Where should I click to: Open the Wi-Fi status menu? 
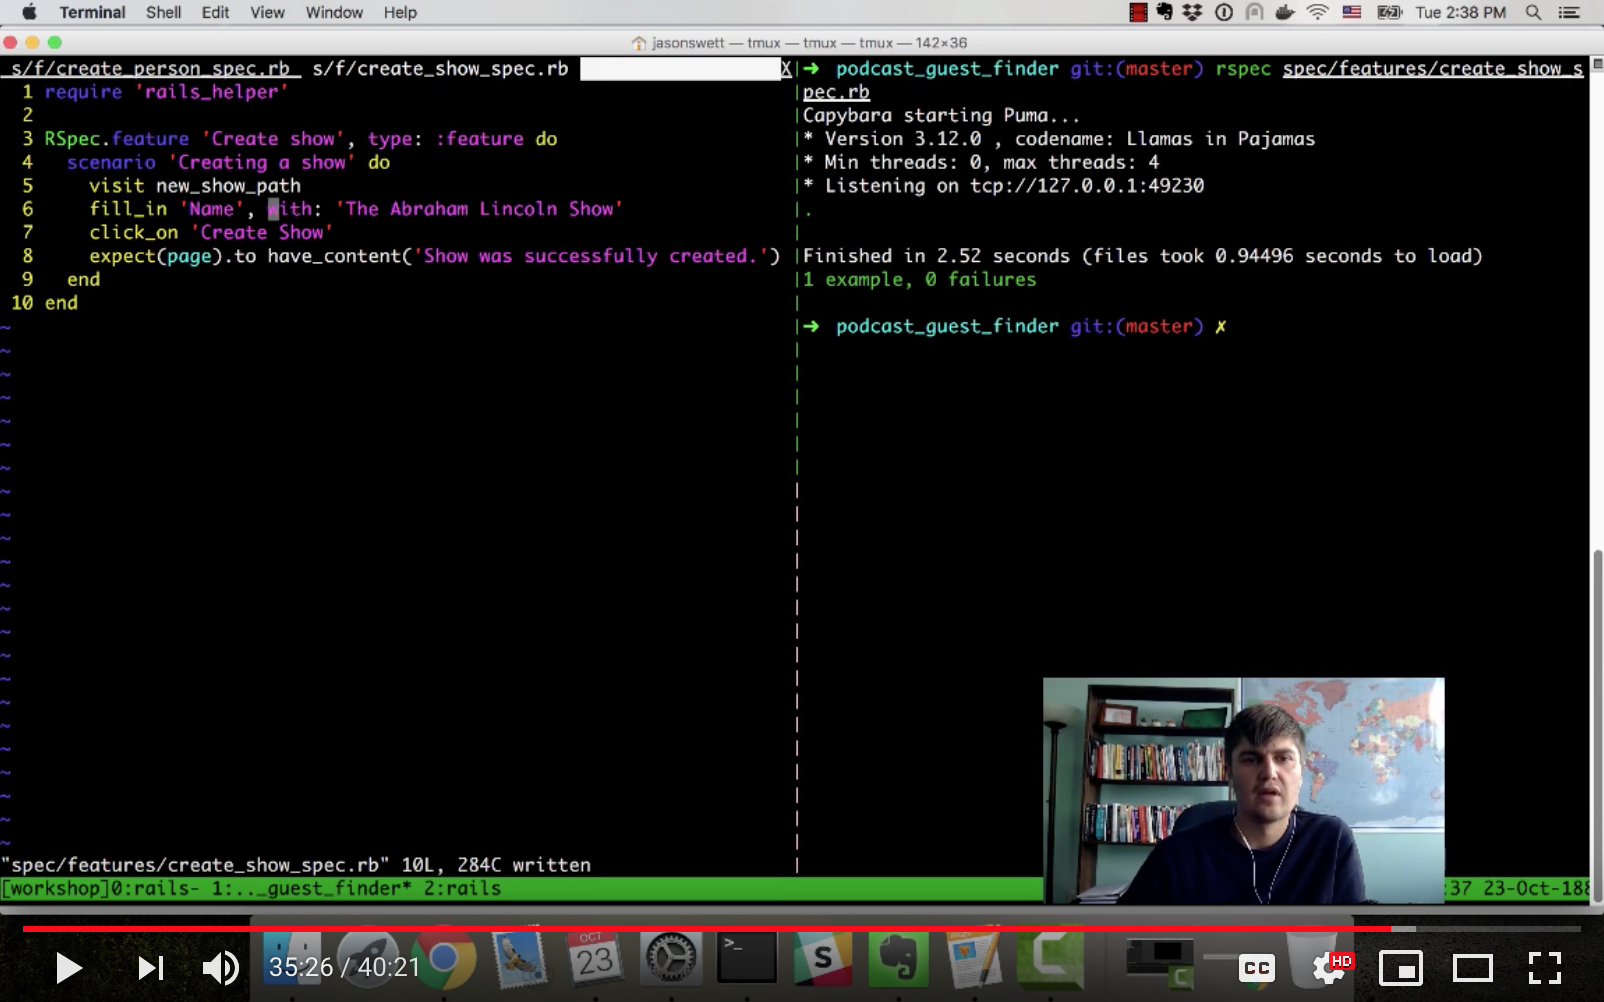(1318, 12)
